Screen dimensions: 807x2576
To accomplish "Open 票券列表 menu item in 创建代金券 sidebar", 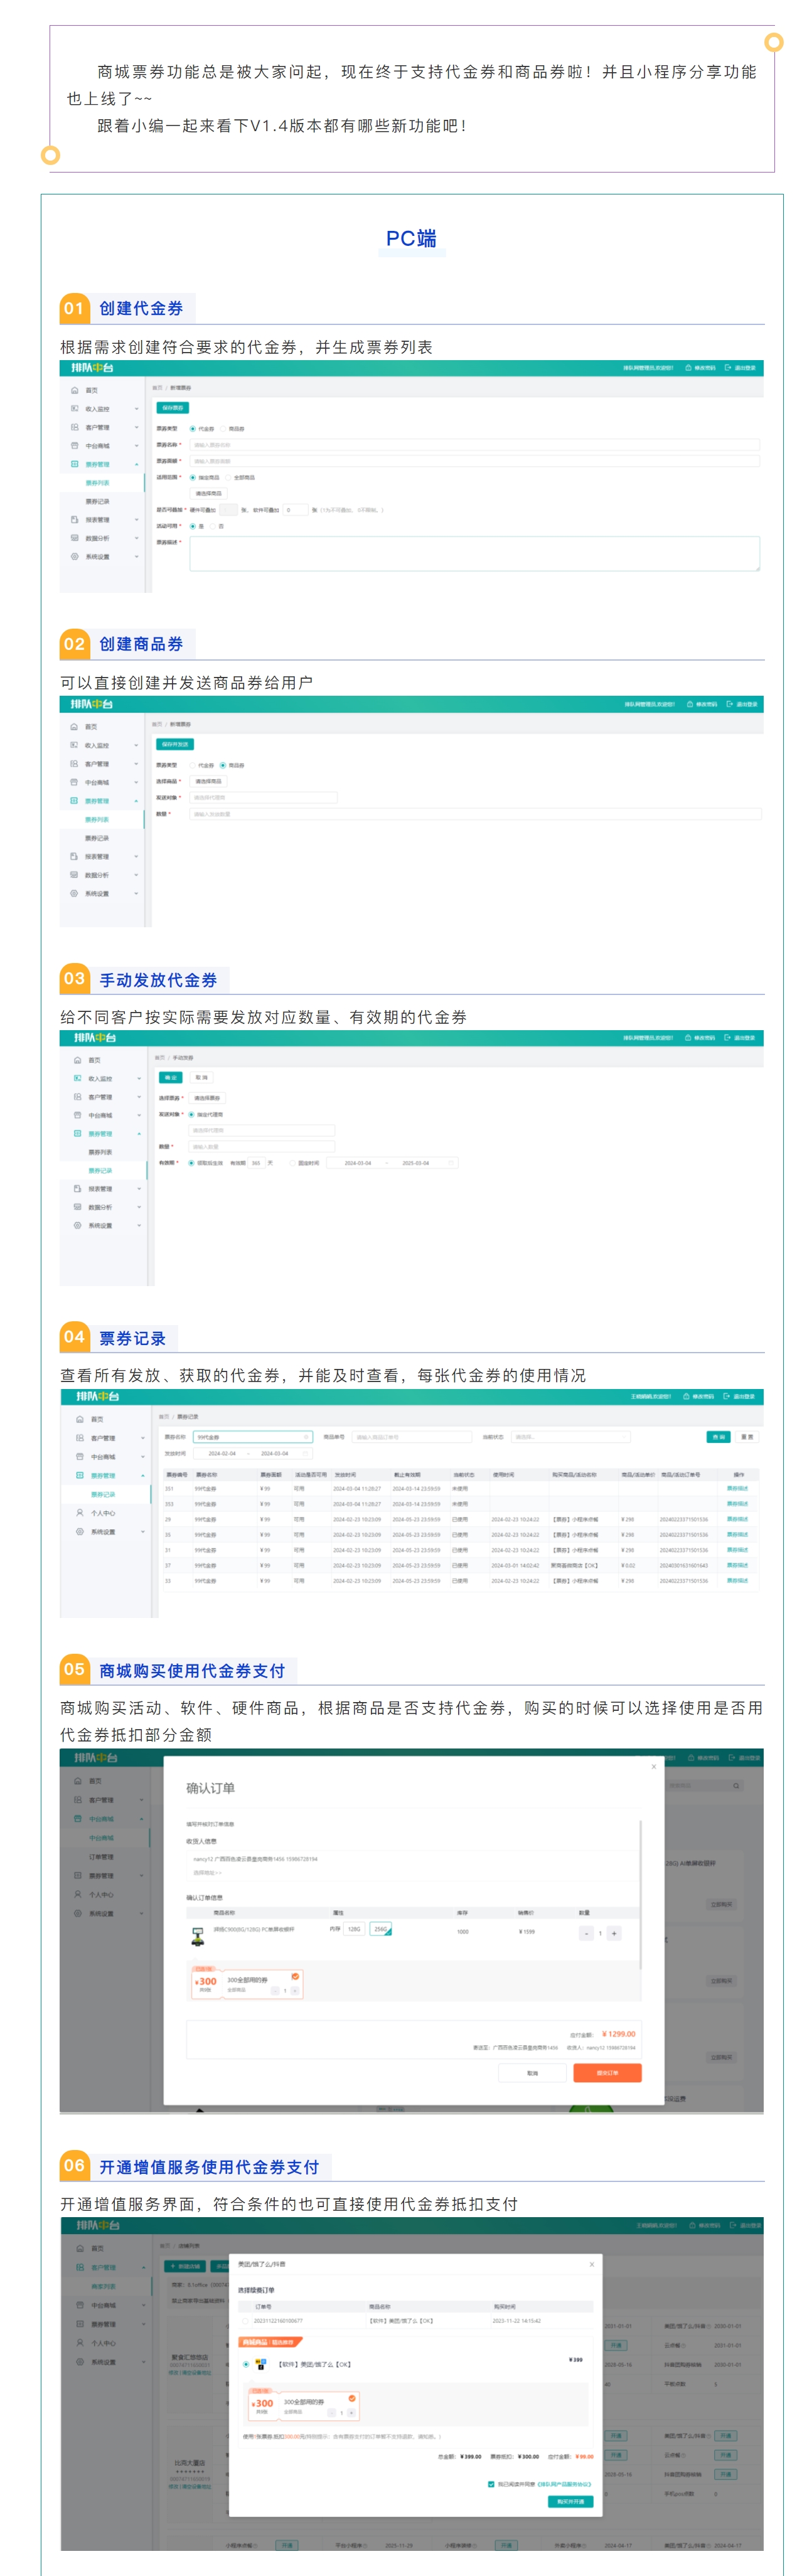I will (x=98, y=483).
